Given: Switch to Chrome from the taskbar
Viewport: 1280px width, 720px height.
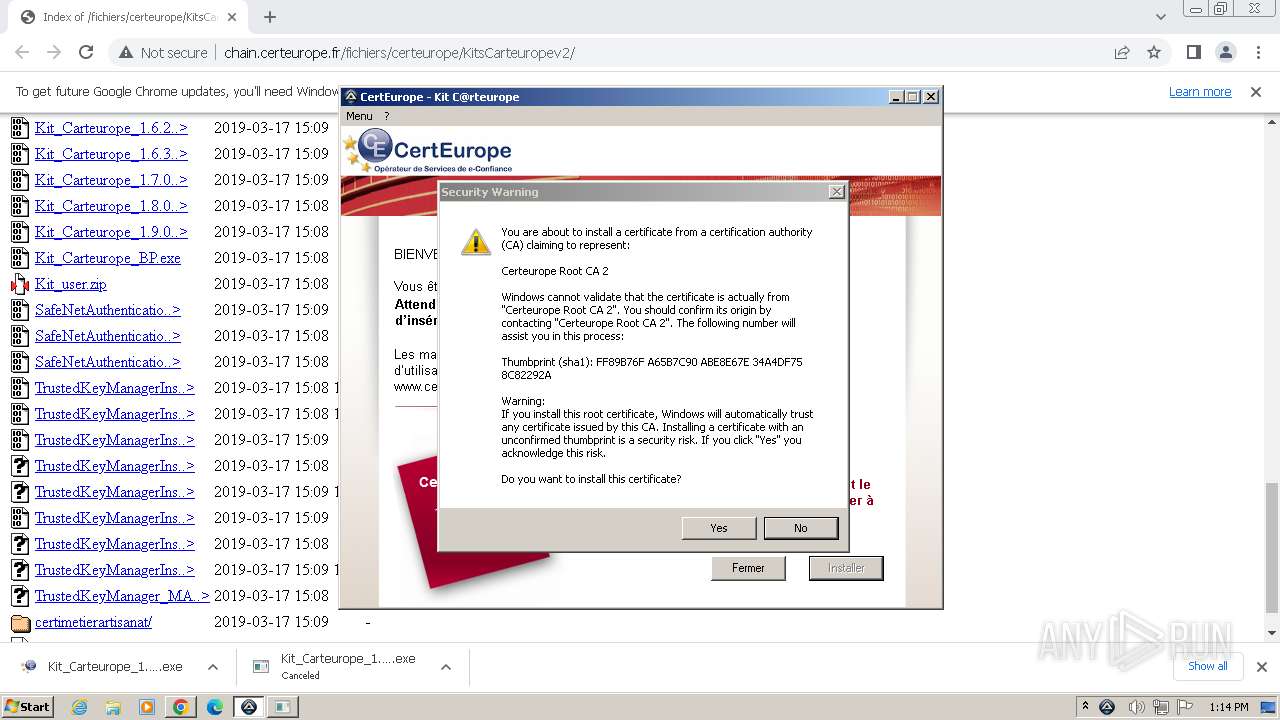Looking at the screenshot, I should (181, 707).
